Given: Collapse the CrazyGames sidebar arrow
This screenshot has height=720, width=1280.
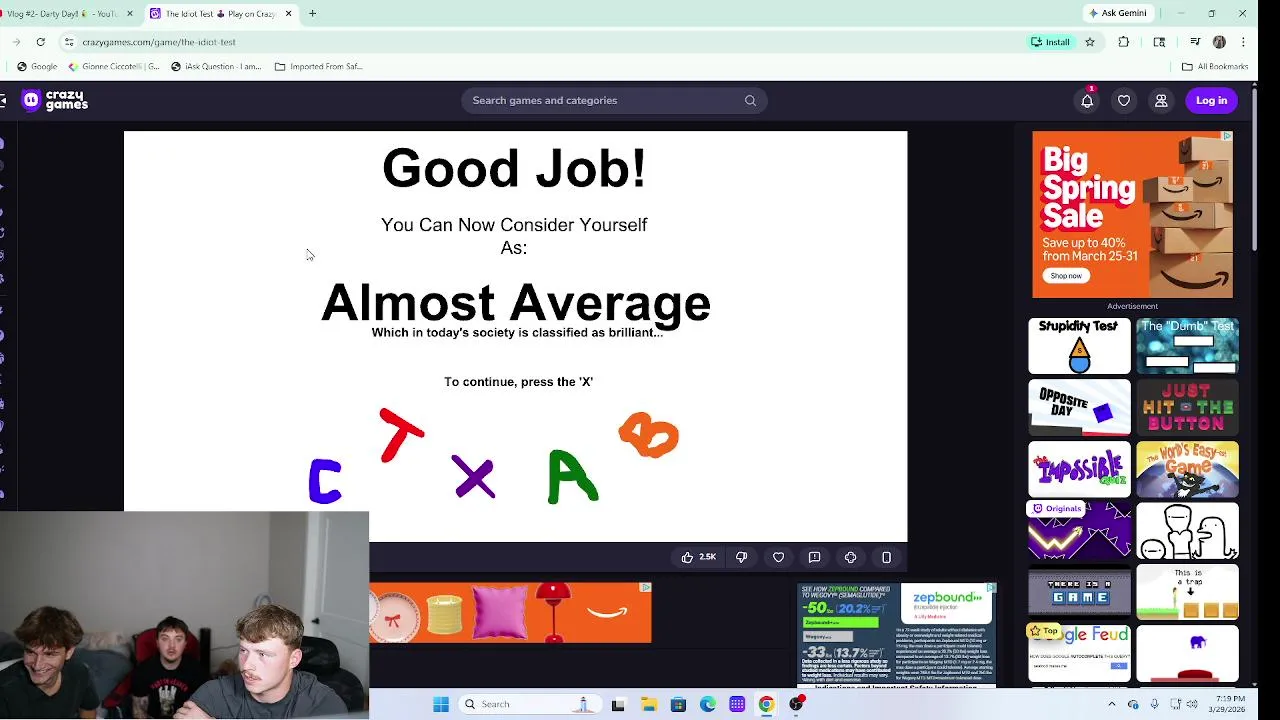Looking at the screenshot, I should click(3, 100).
